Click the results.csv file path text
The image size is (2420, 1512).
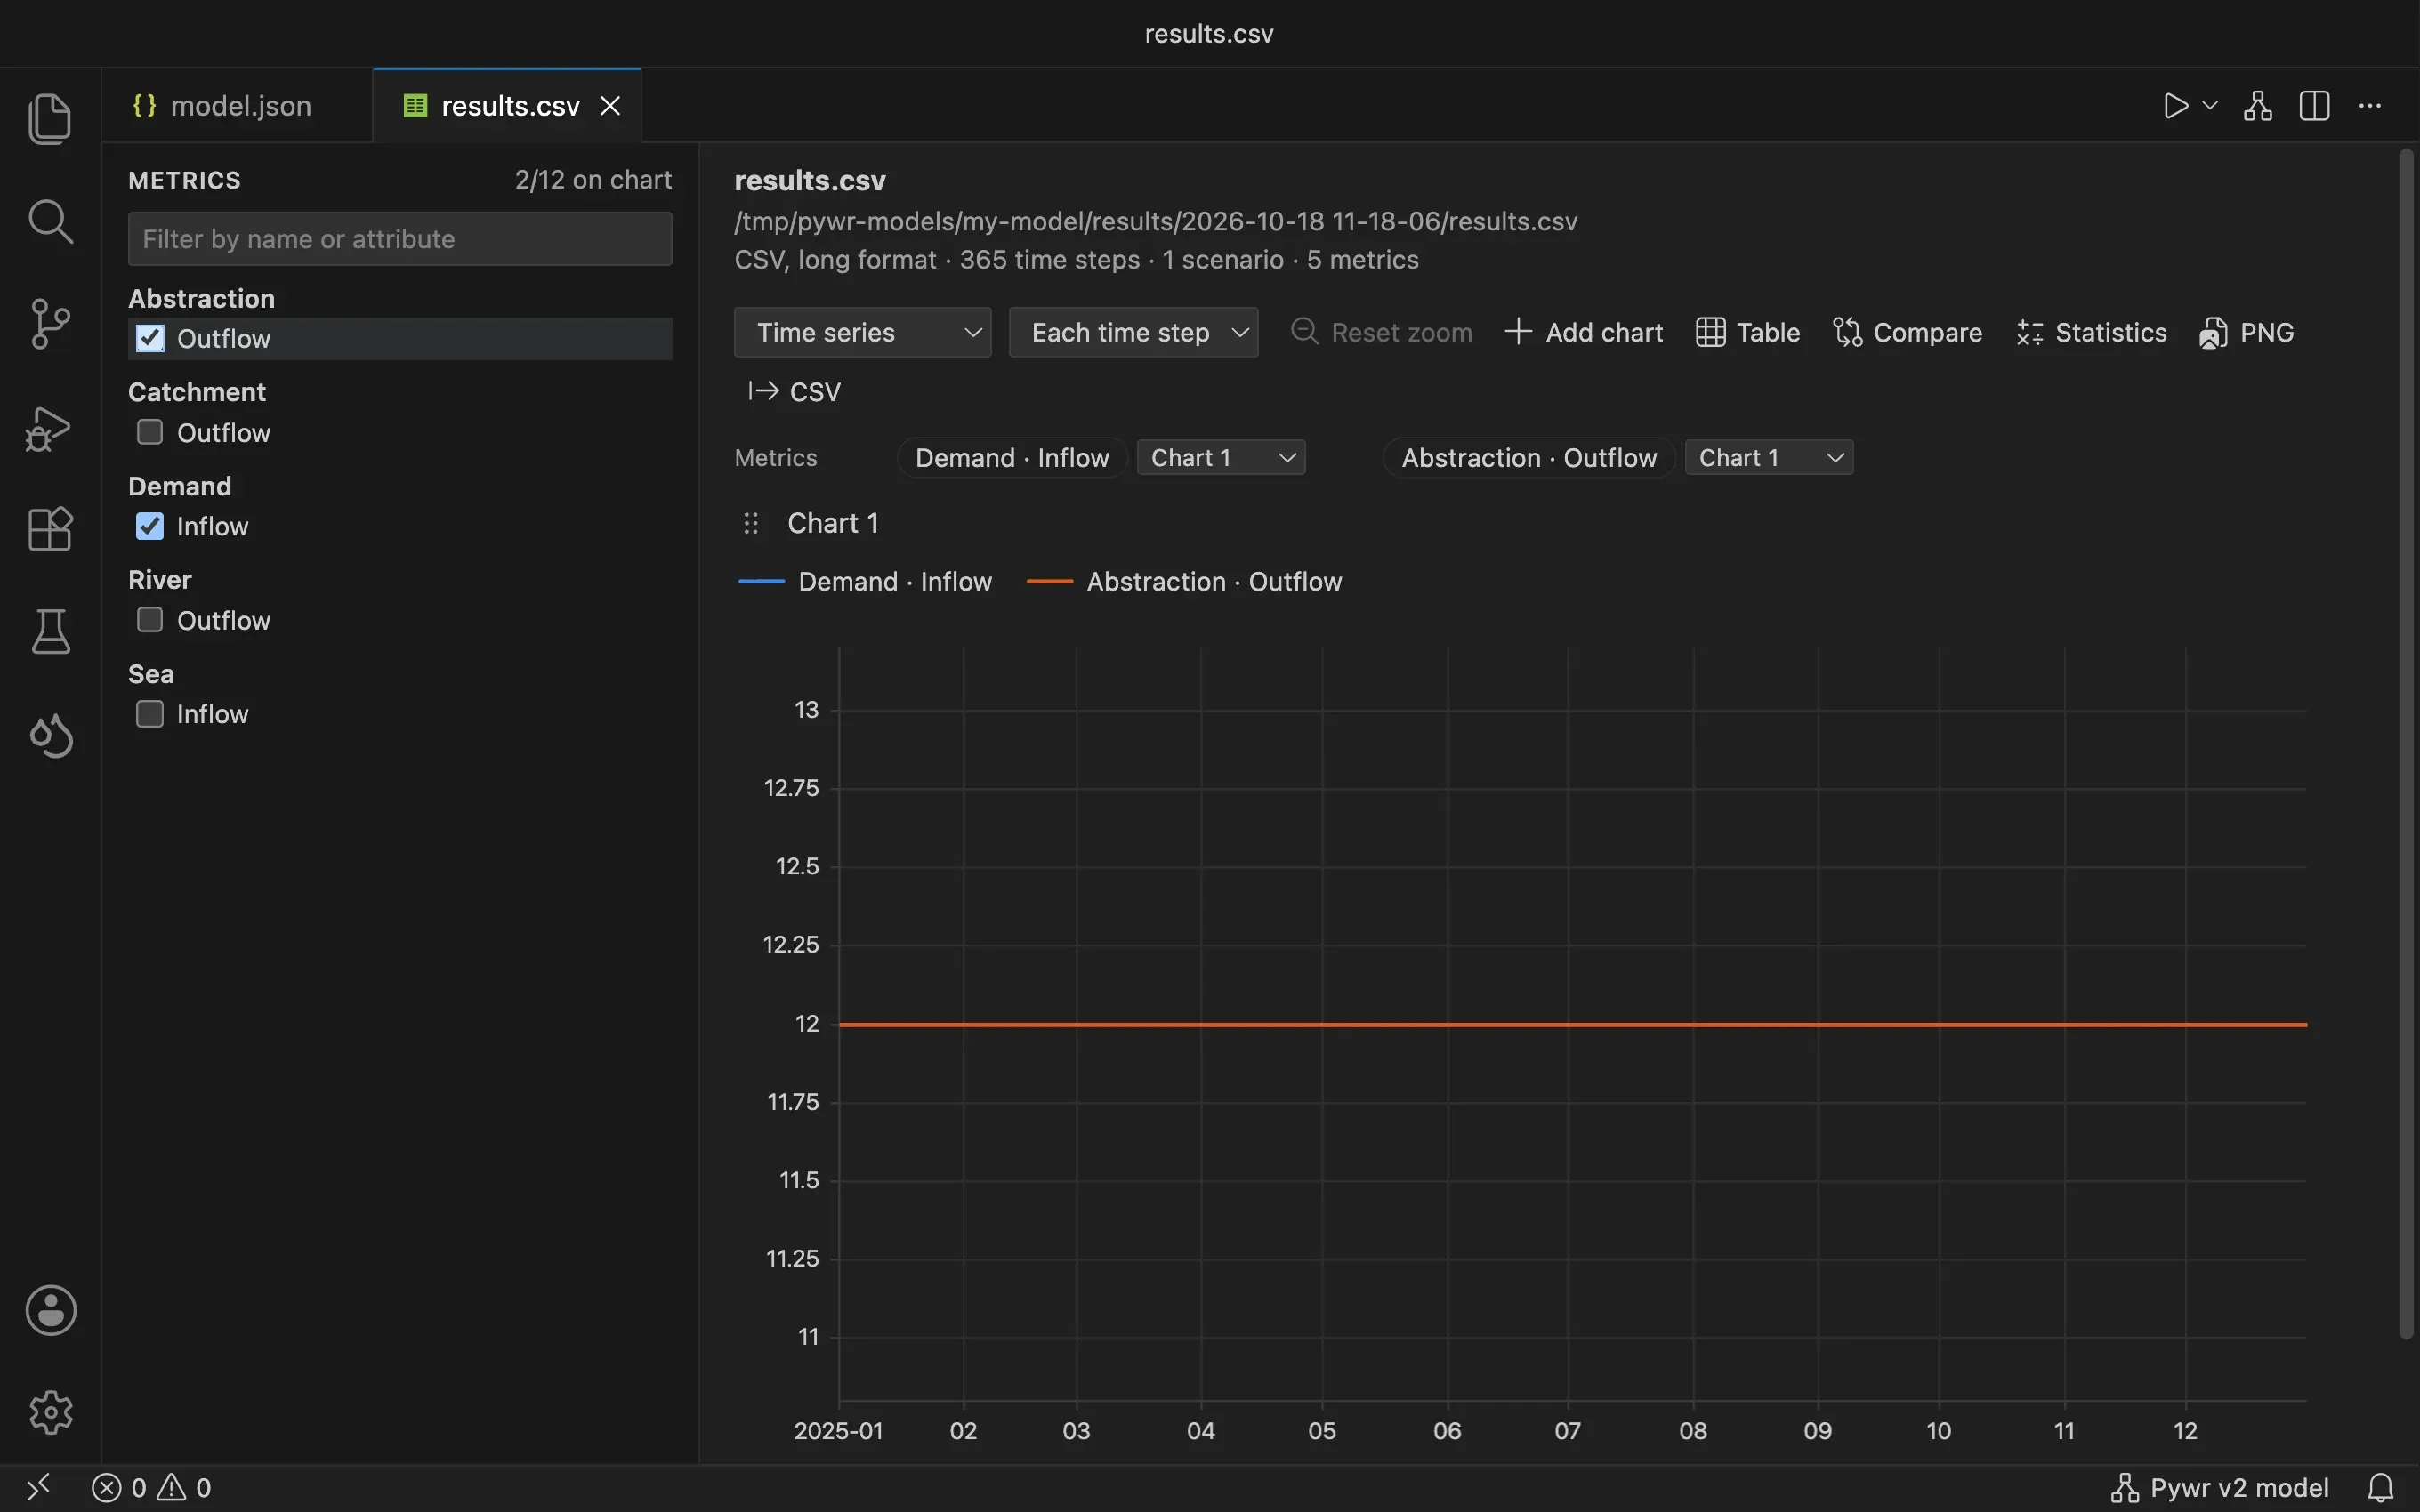[1155, 221]
